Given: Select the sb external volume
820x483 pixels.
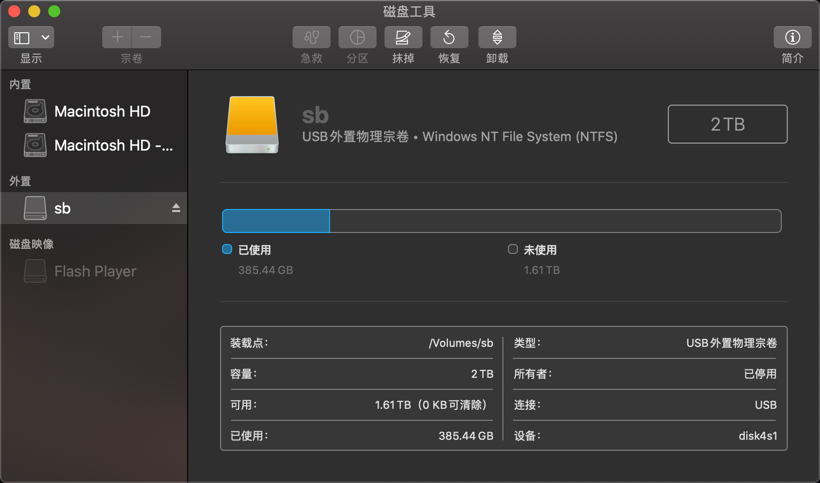Looking at the screenshot, I should pyautogui.click(x=62, y=208).
